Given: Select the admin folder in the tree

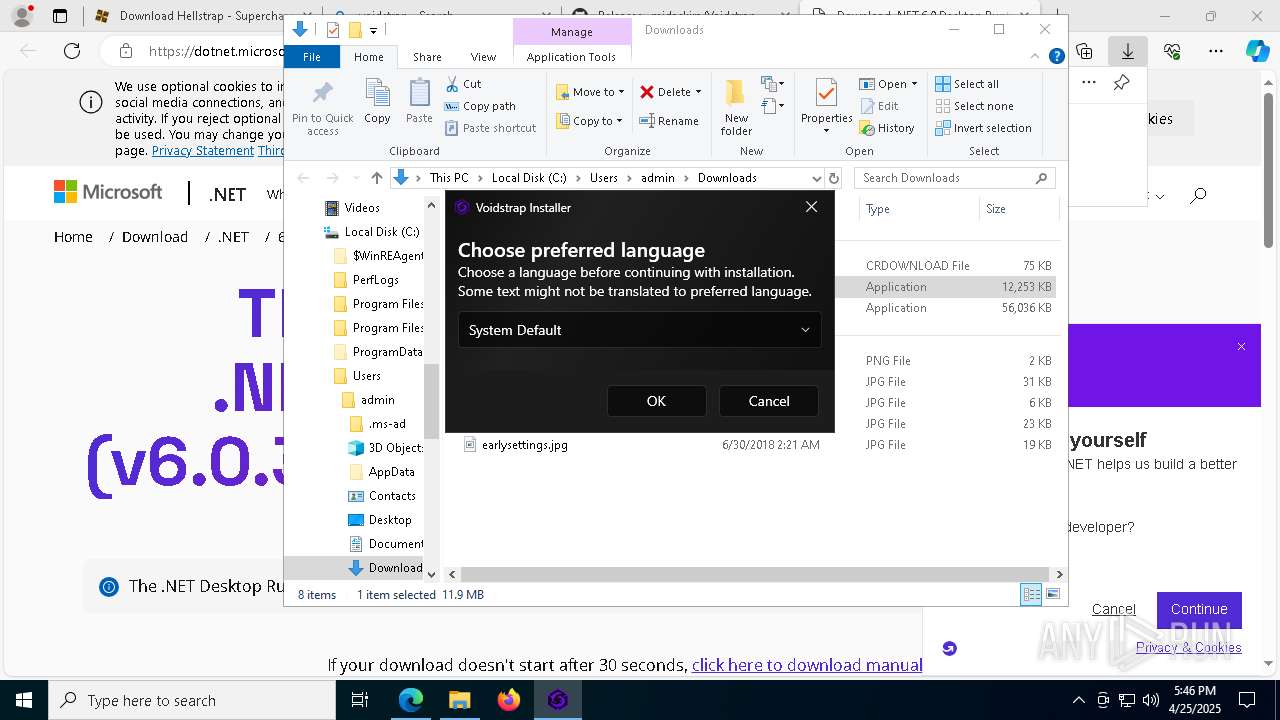Looking at the screenshot, I should tap(368, 400).
